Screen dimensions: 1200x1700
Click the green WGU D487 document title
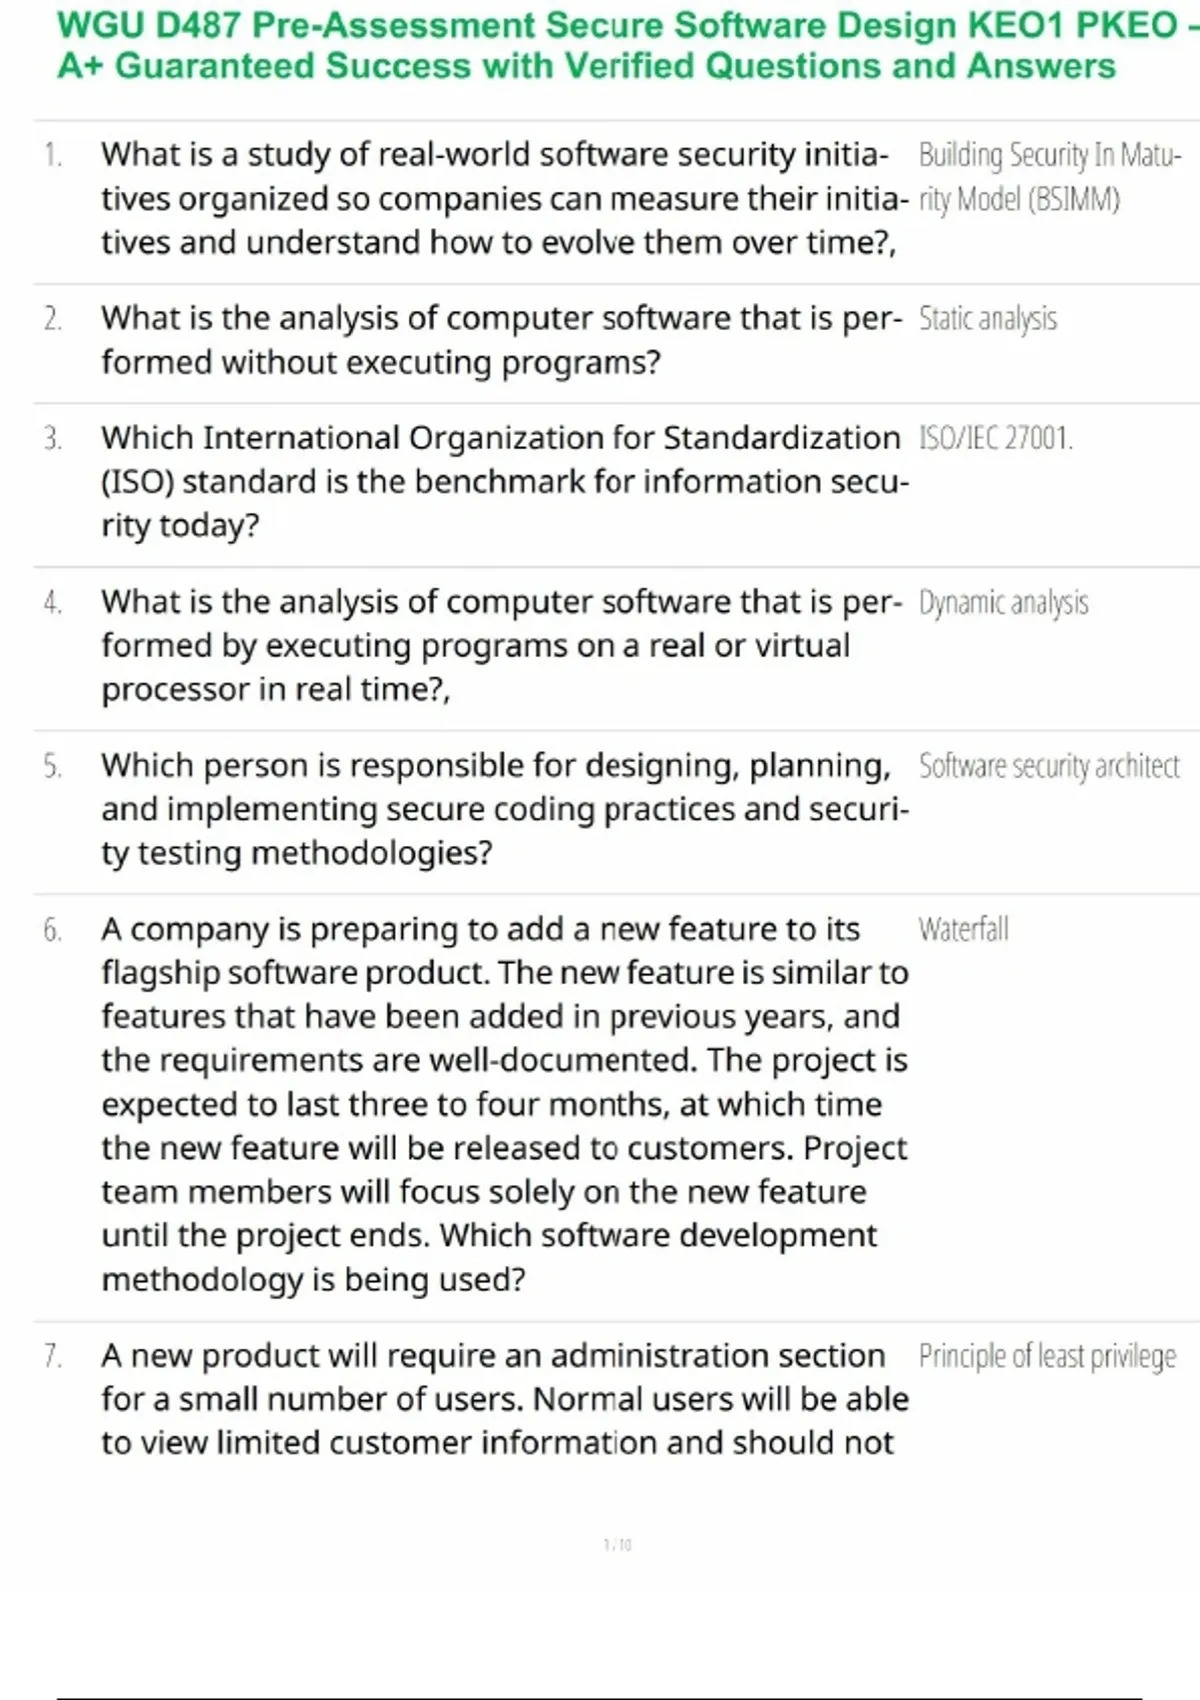tap(600, 45)
